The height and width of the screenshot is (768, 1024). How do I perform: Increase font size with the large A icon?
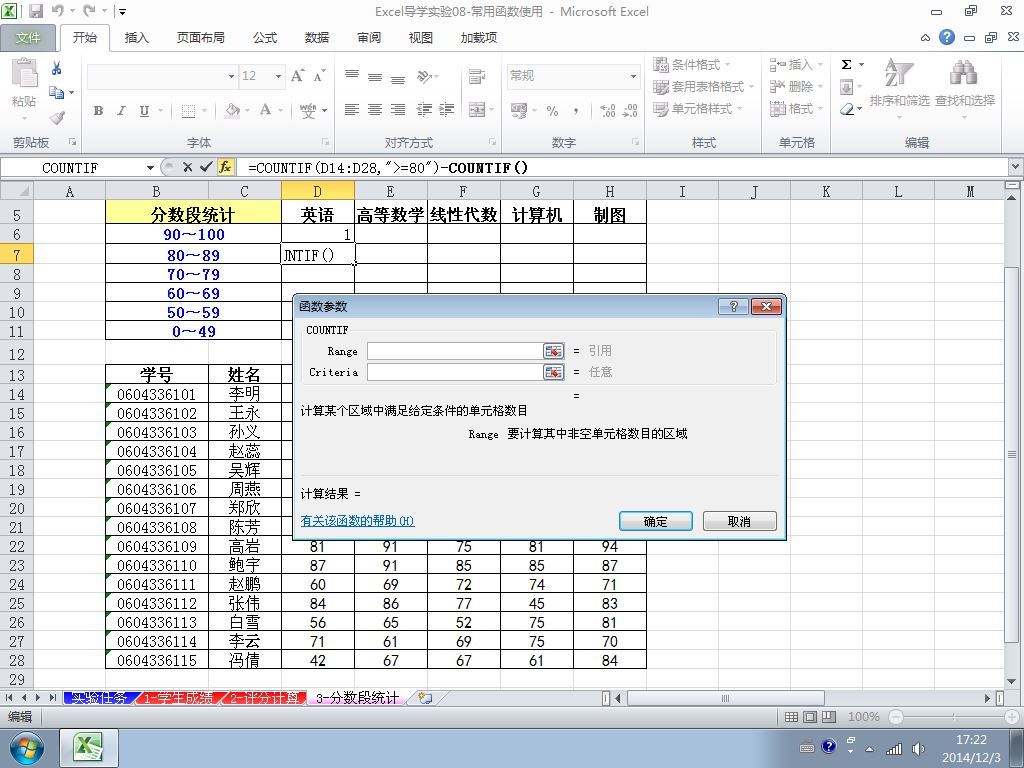coord(298,76)
